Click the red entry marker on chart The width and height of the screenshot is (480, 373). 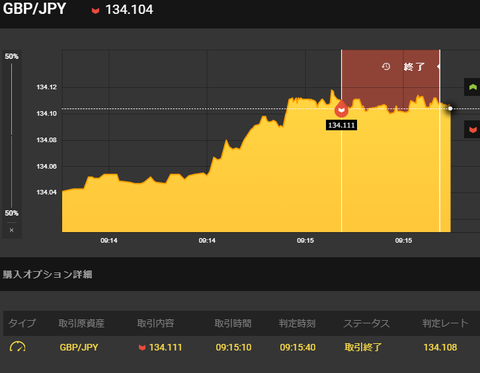click(341, 110)
